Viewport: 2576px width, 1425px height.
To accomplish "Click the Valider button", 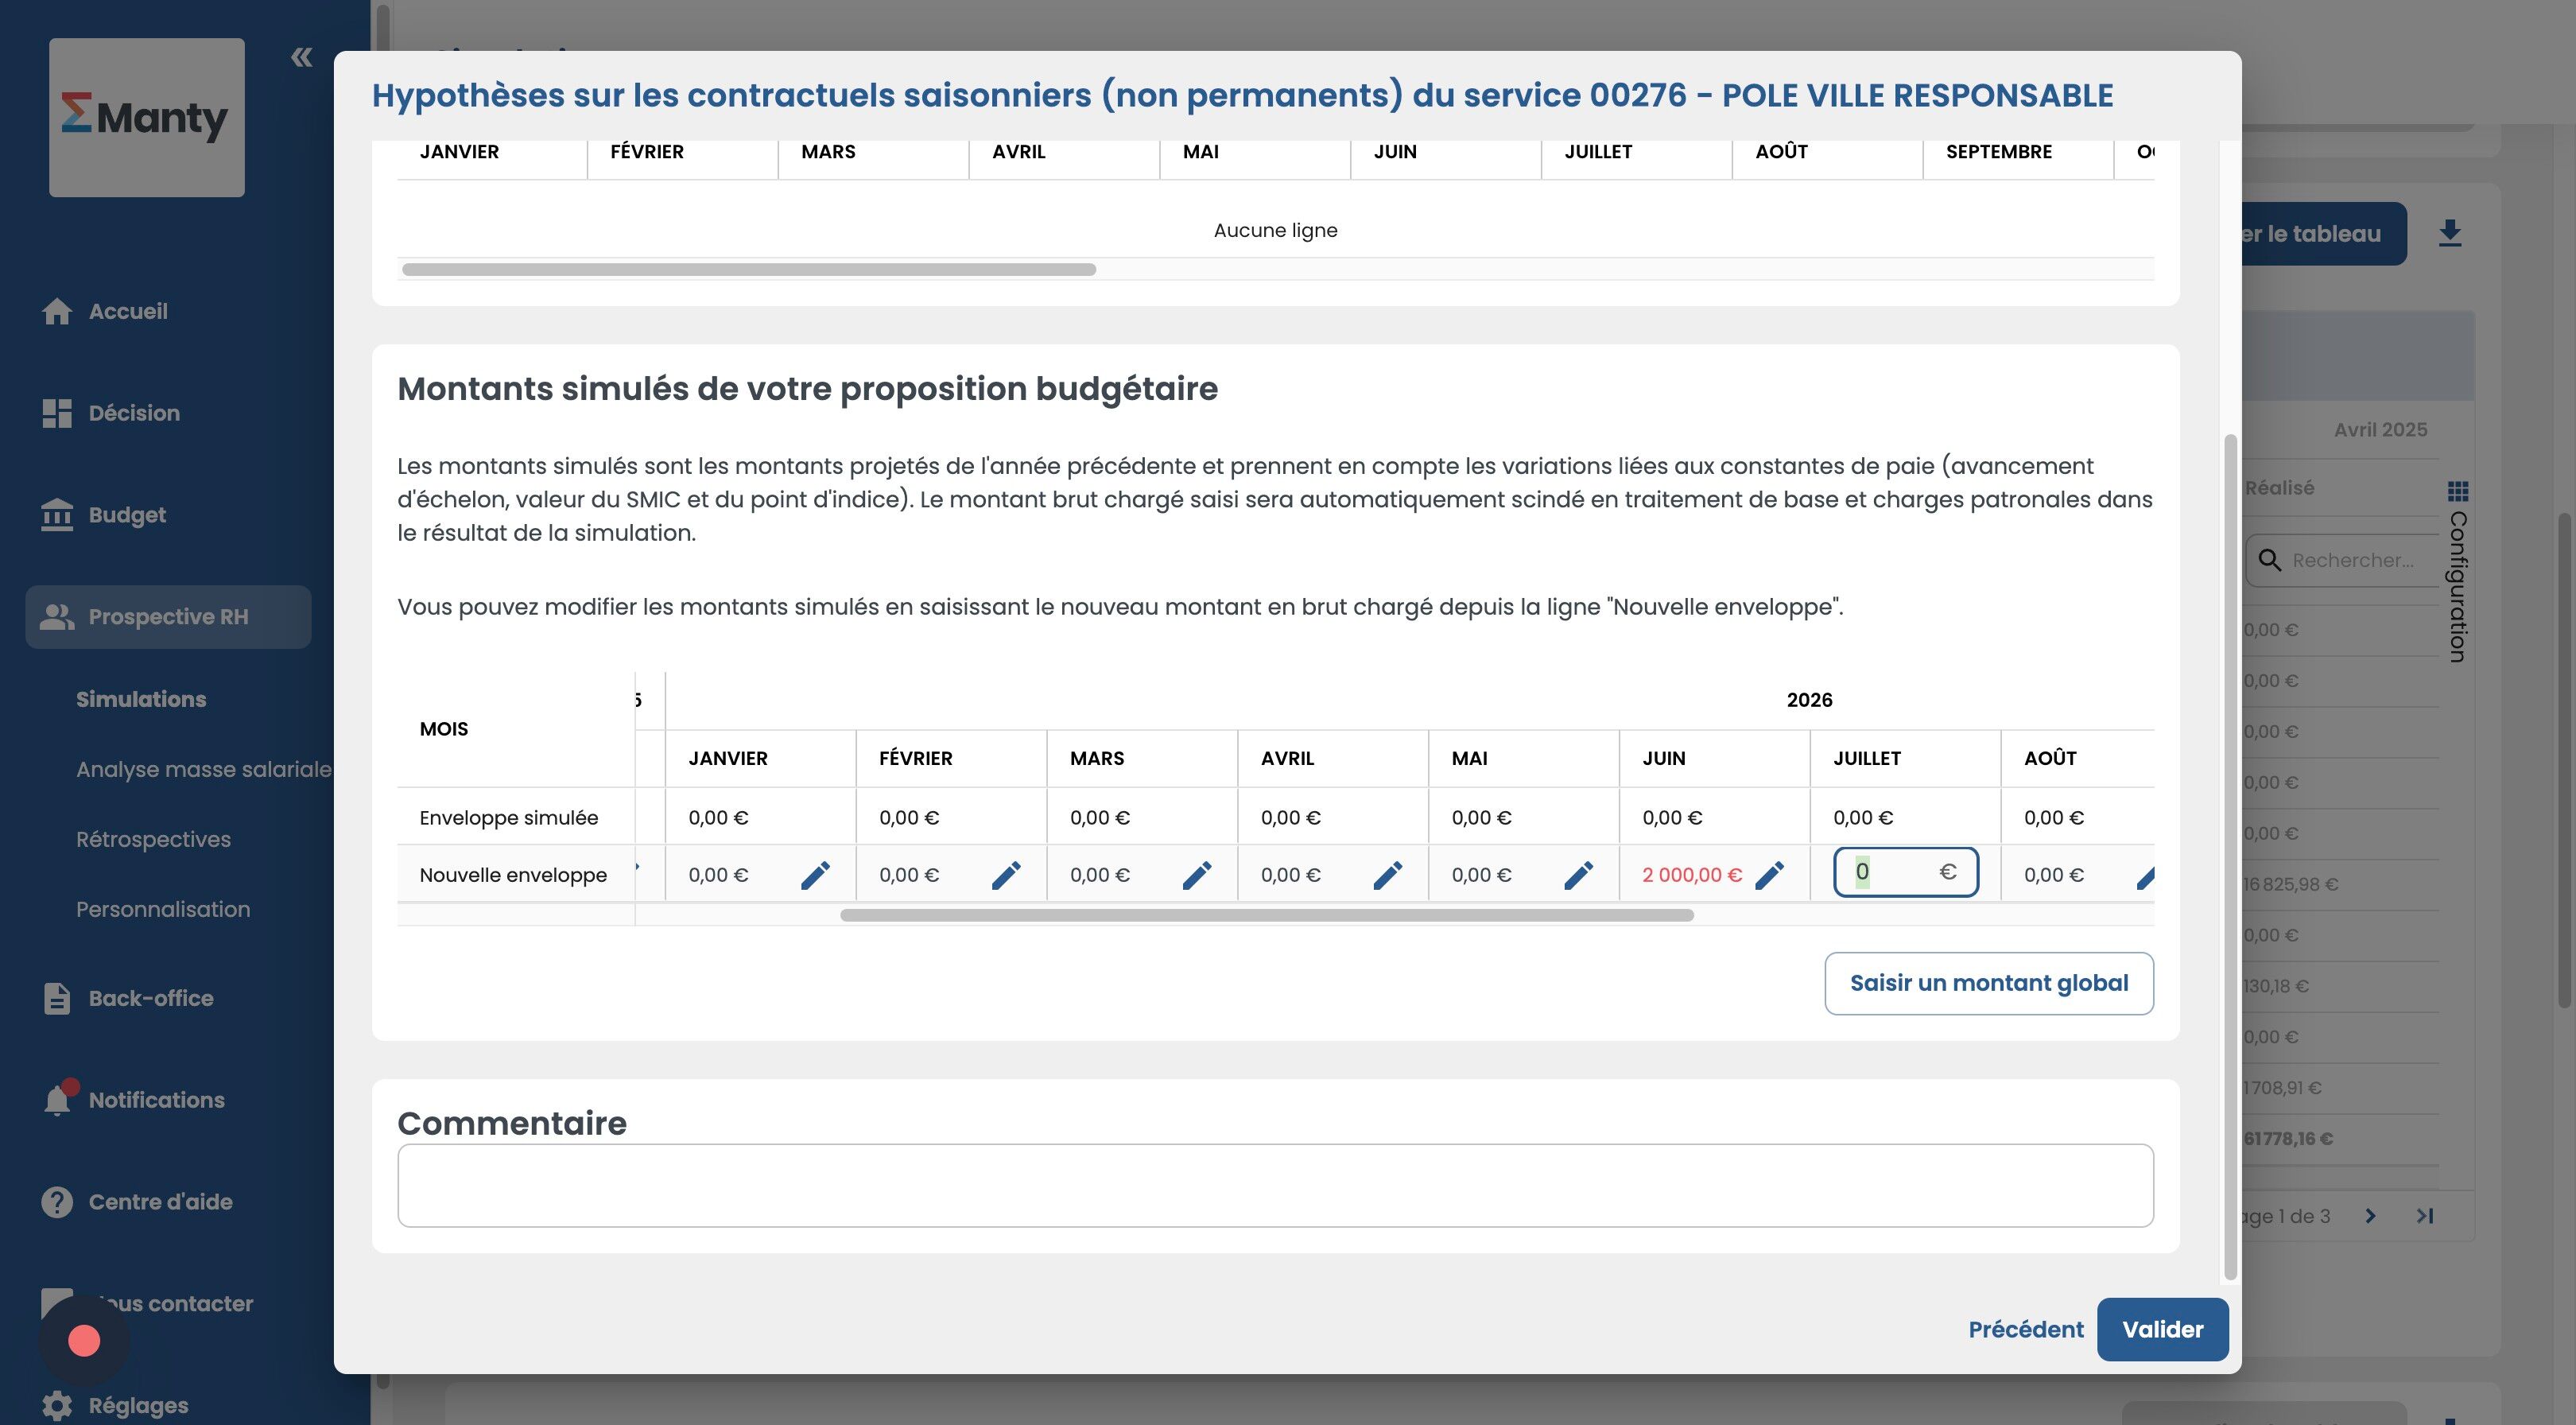I will (x=2162, y=1329).
